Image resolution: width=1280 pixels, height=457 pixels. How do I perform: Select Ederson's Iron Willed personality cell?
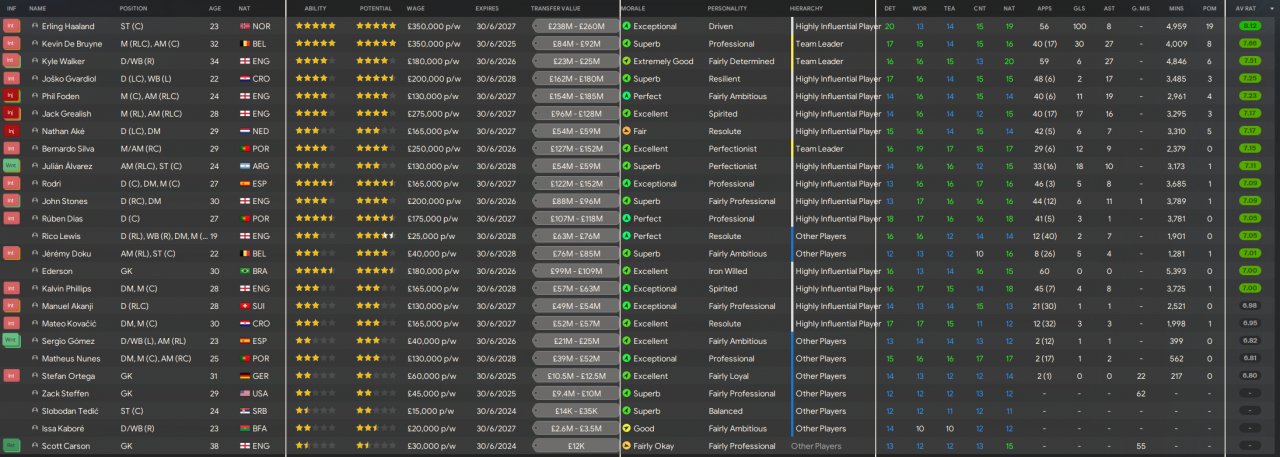tap(728, 271)
